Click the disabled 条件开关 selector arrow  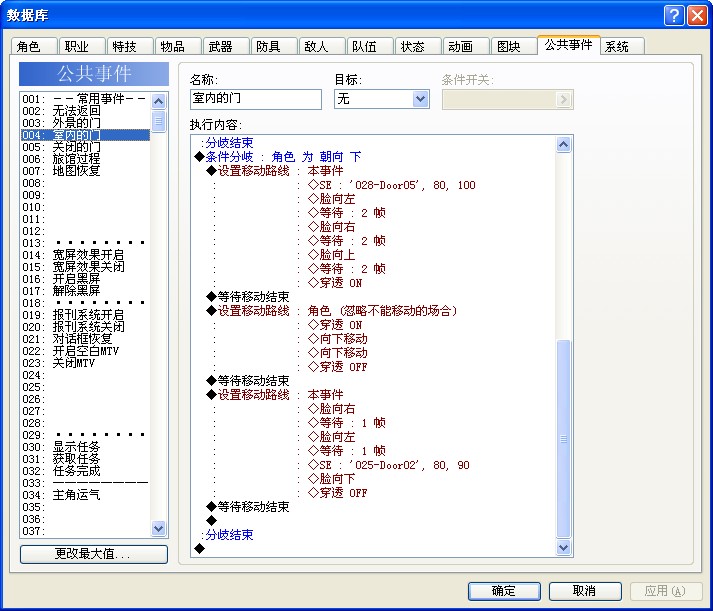[x=563, y=99]
